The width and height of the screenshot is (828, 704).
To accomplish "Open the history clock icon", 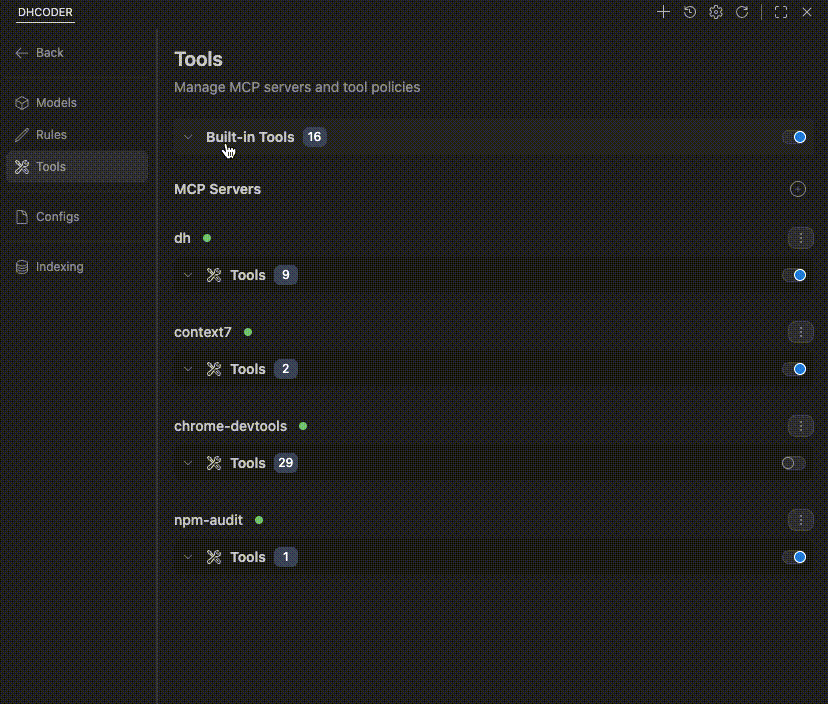I will point(690,12).
